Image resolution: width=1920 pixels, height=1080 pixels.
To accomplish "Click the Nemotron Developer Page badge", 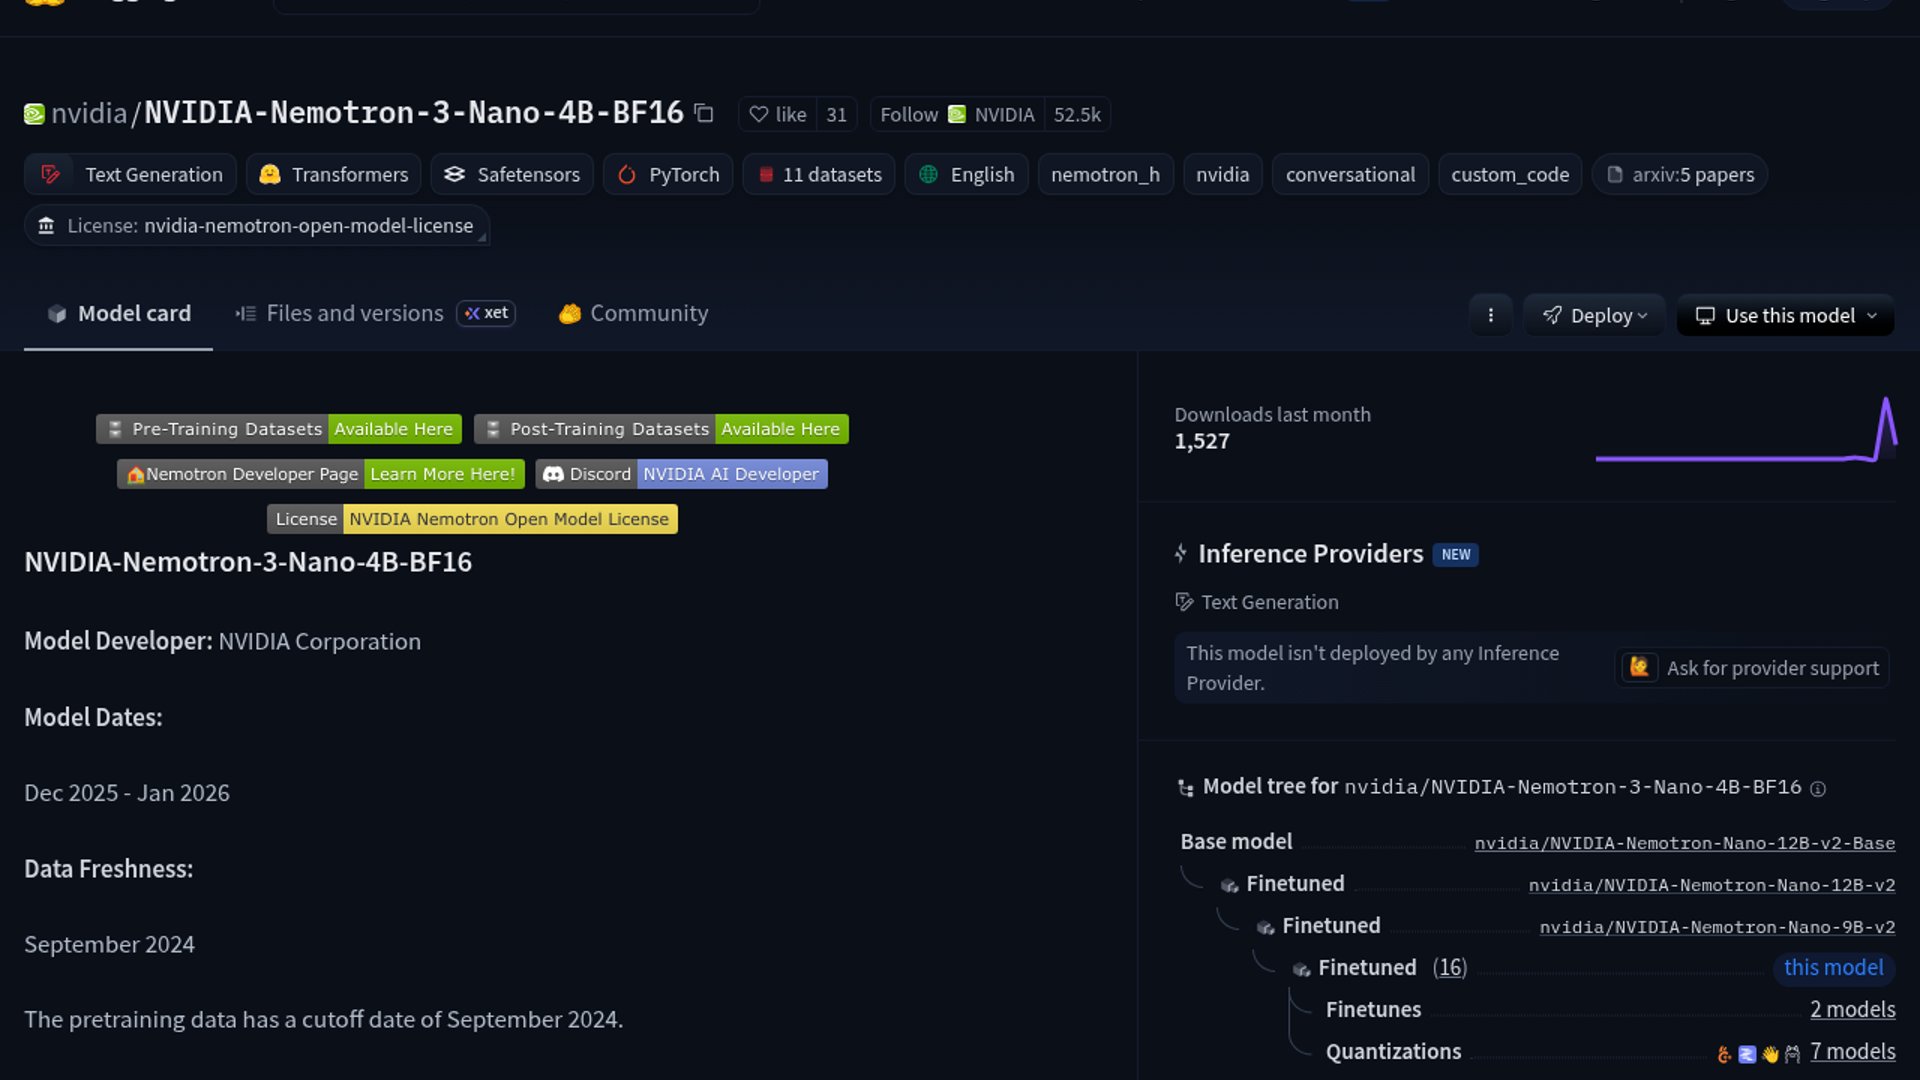I will [320, 474].
